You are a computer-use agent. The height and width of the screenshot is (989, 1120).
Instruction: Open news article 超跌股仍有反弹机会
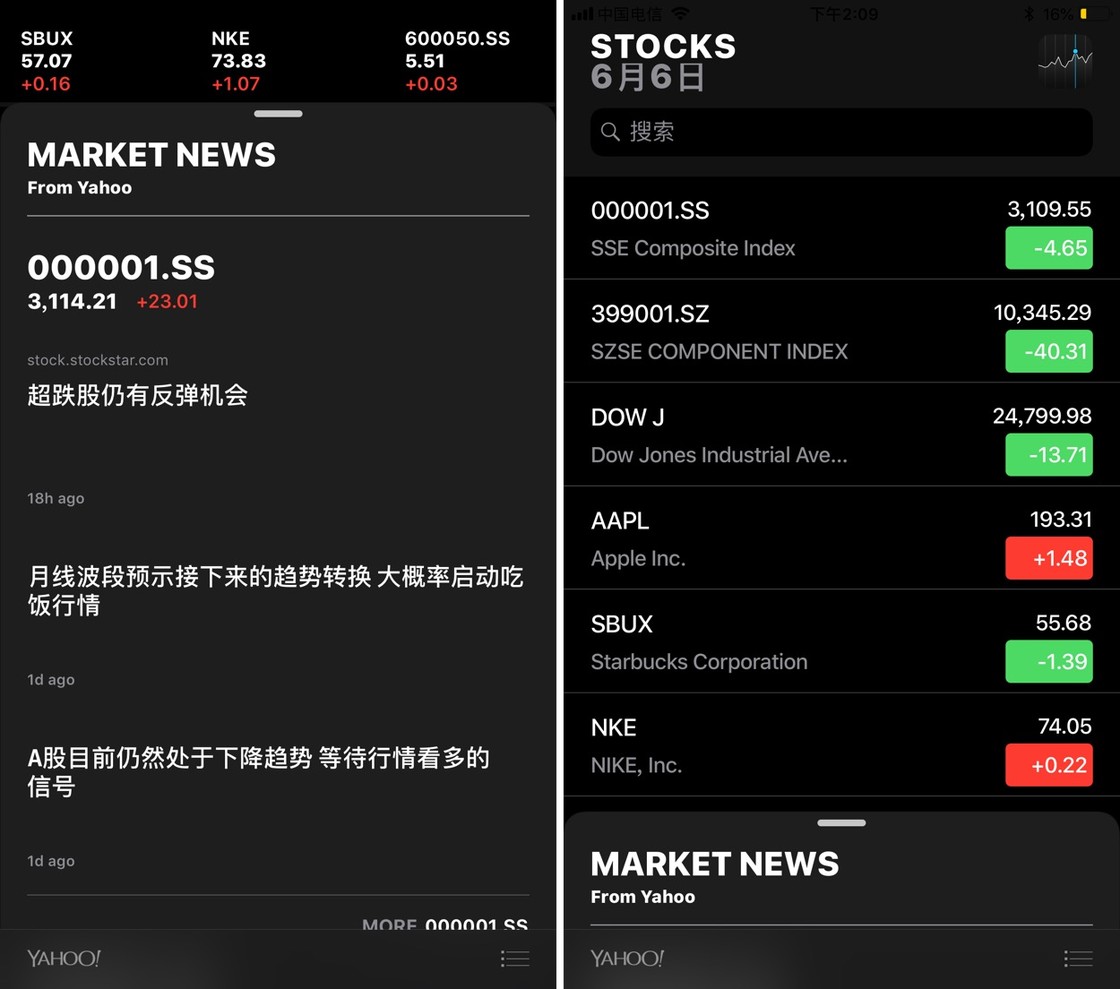click(137, 395)
